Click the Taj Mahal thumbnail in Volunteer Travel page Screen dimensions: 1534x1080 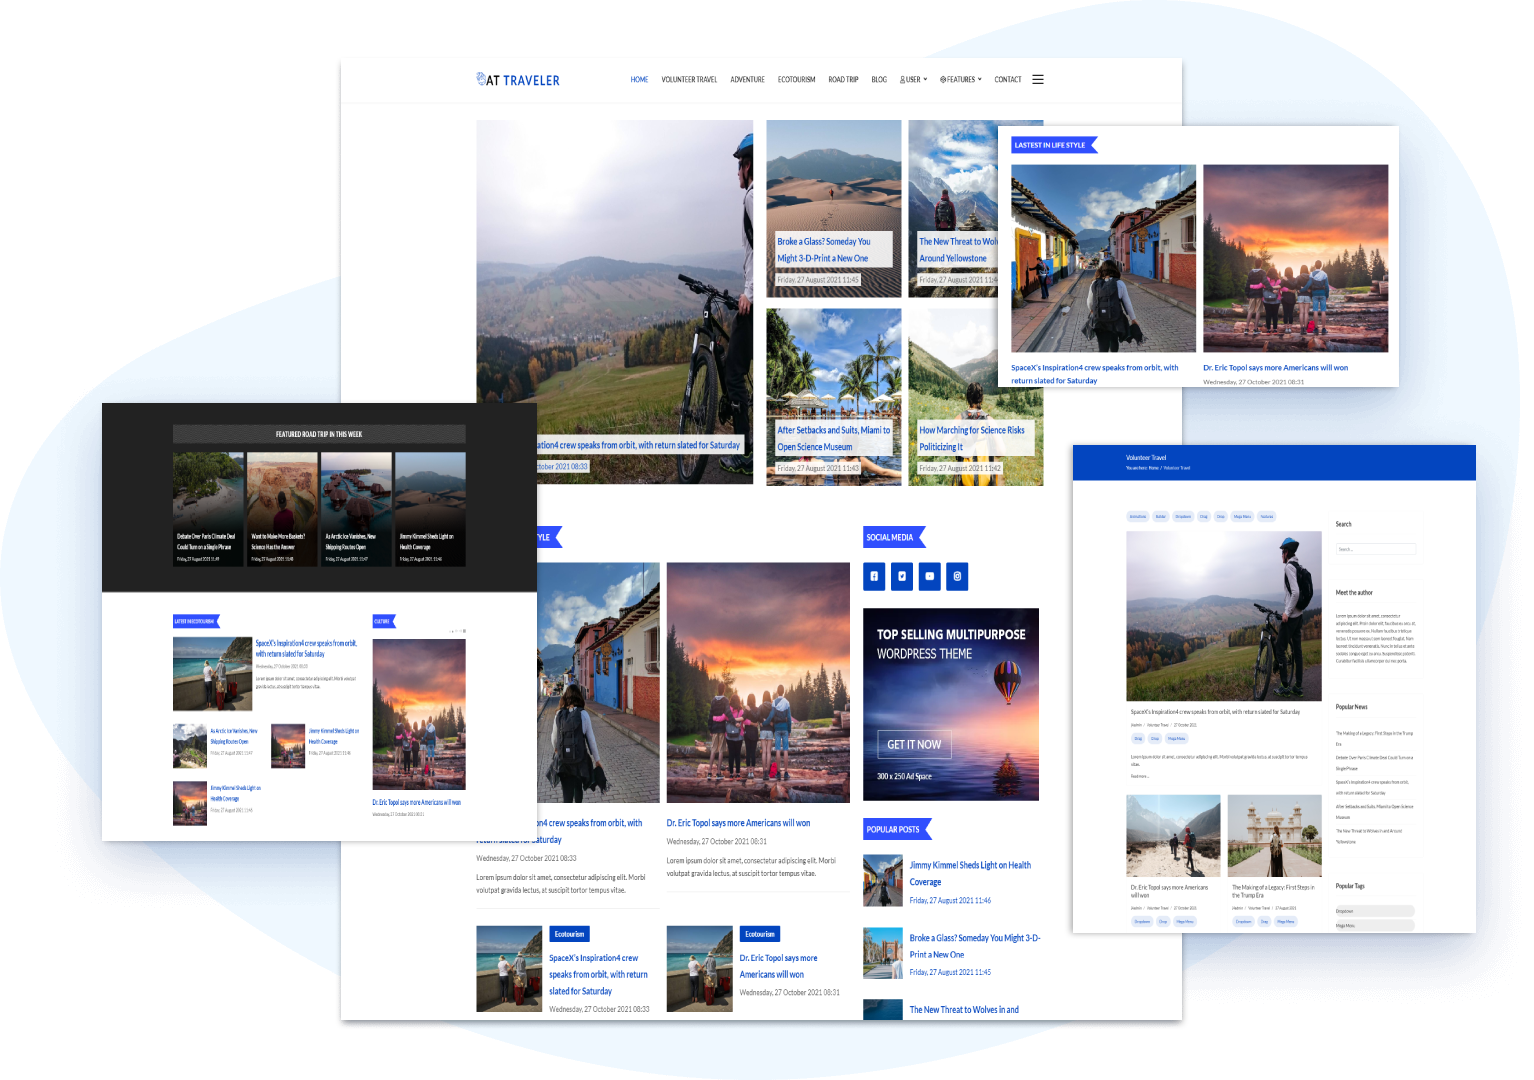tap(1275, 836)
